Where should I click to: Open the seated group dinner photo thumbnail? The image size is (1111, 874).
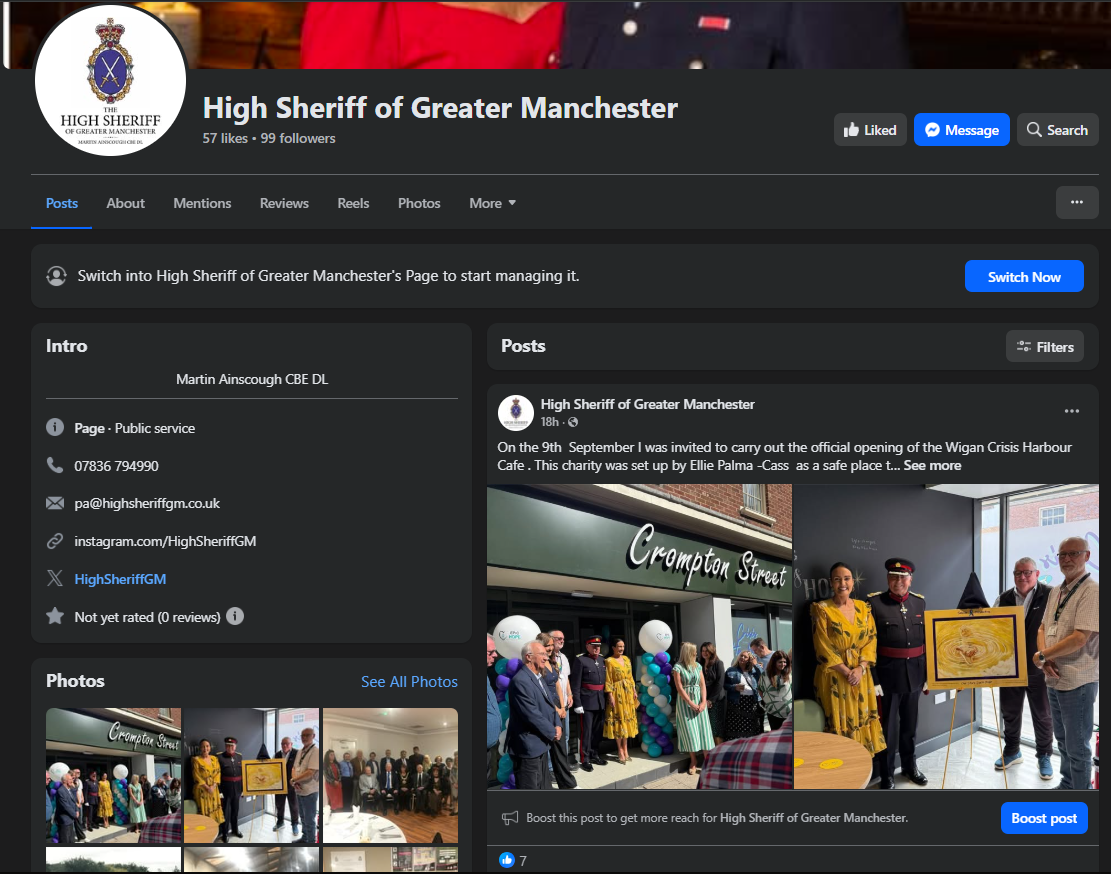coord(390,776)
